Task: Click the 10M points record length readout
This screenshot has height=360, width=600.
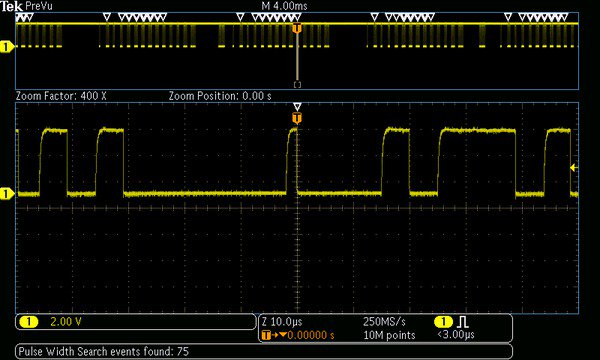Action: click(389, 336)
